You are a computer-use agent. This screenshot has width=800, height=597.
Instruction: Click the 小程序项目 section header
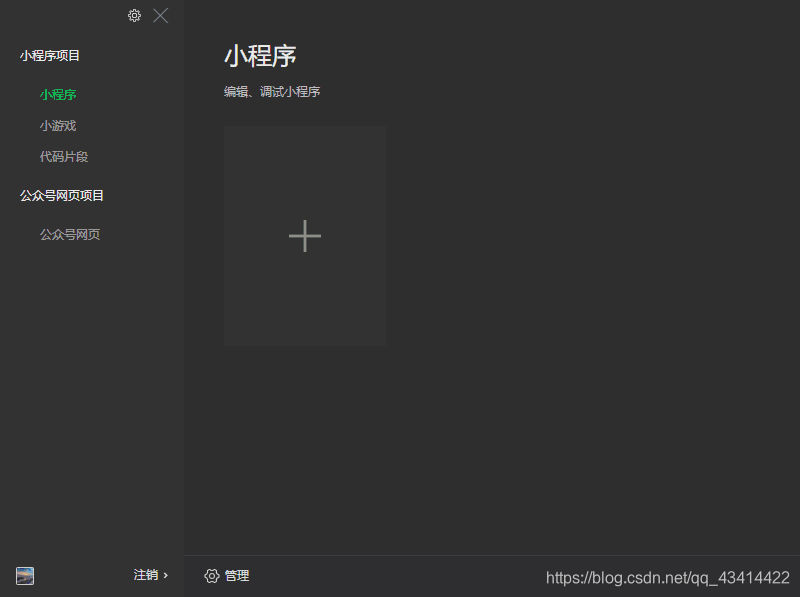[x=49, y=56]
